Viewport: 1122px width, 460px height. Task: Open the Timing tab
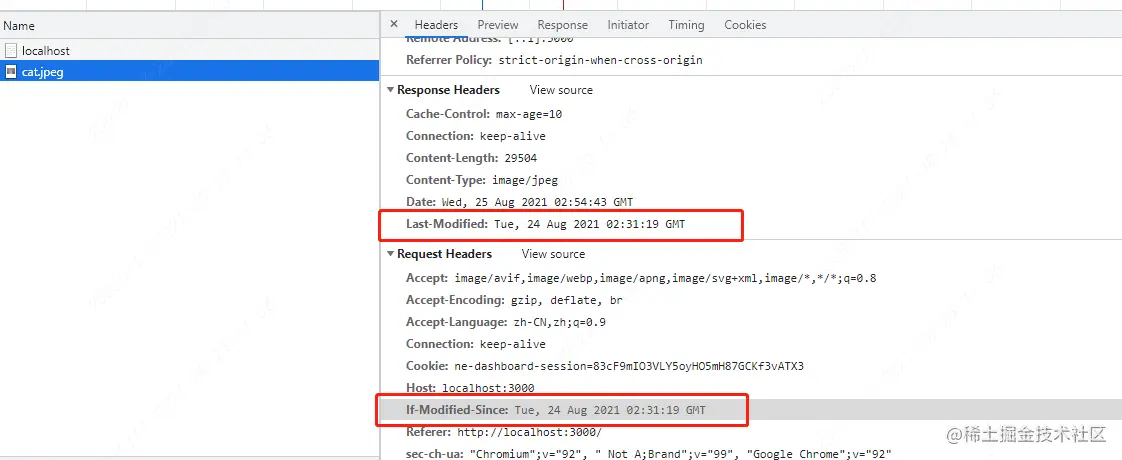[x=686, y=24]
